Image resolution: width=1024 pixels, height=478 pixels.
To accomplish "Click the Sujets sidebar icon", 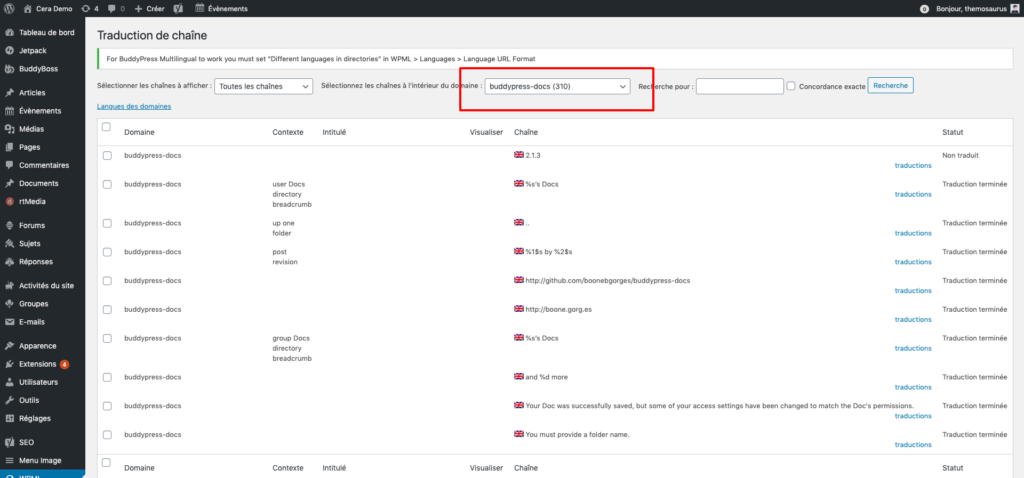I will pyautogui.click(x=9, y=244).
